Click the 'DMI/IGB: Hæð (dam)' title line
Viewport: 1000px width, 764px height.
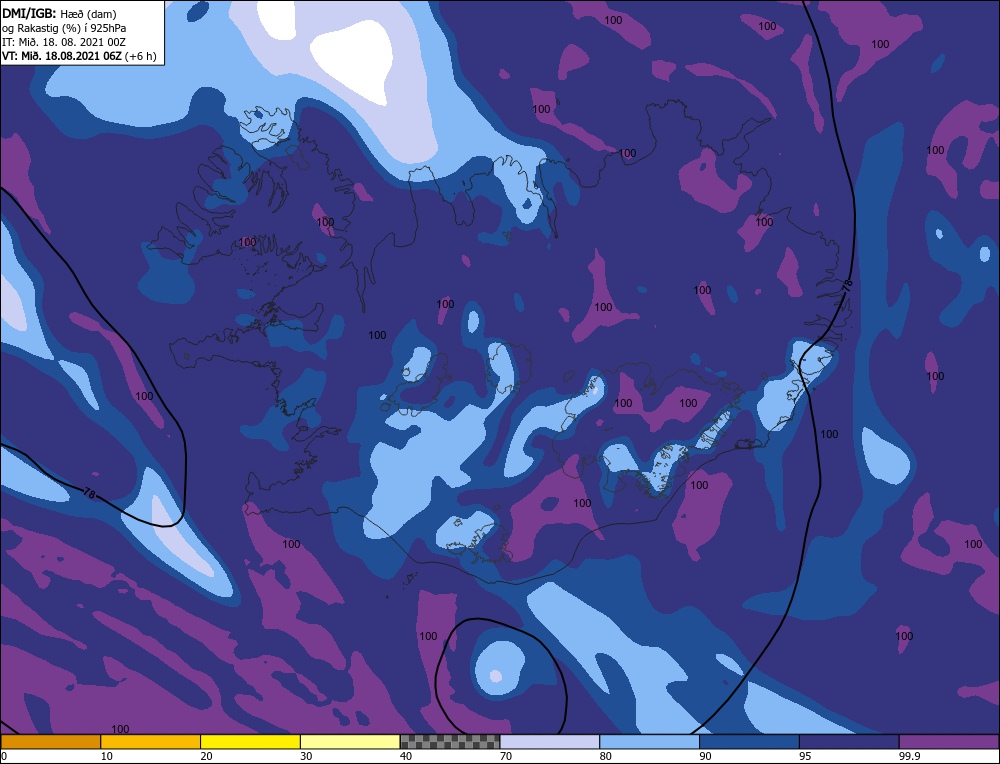coord(59,13)
